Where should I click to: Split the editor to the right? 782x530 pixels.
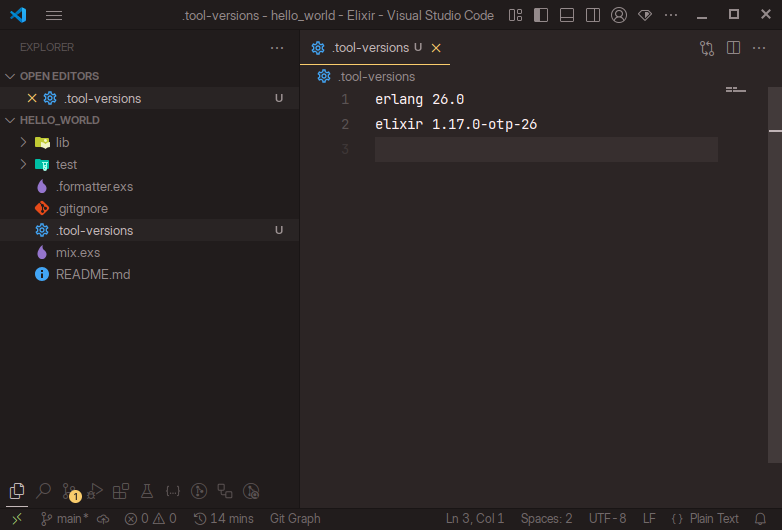pyautogui.click(x=733, y=47)
